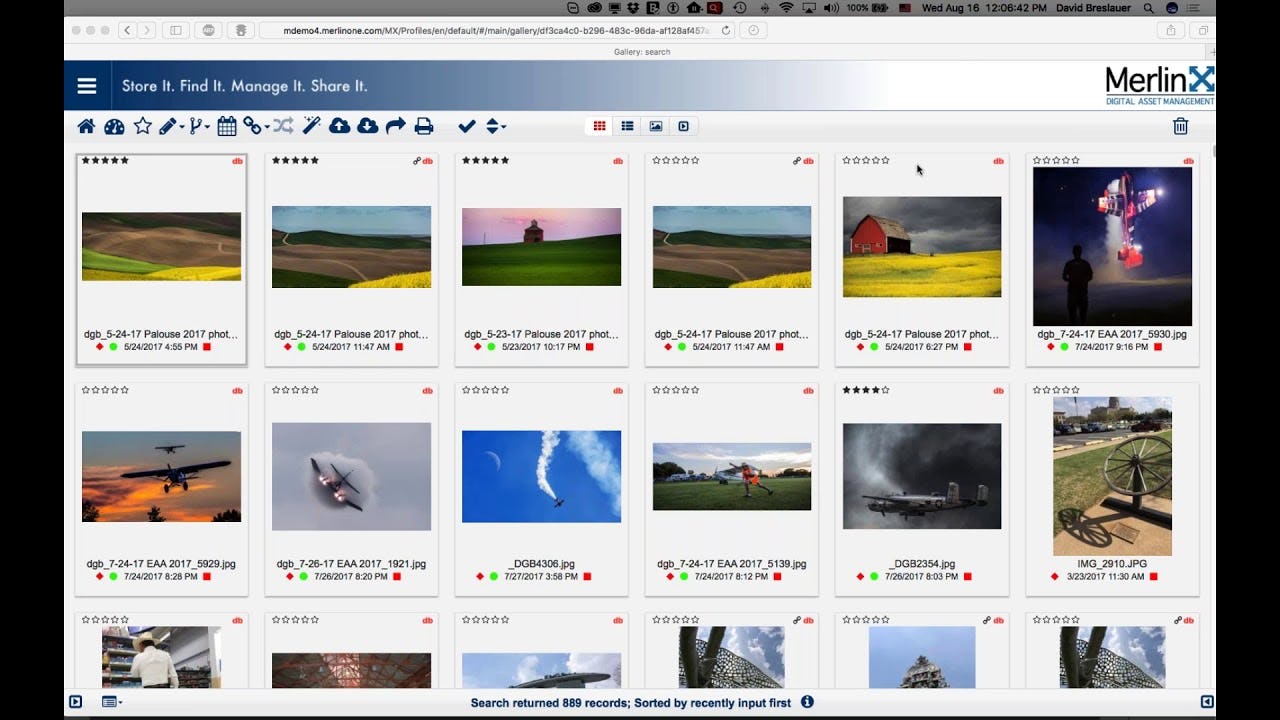Open the hamburger menu at top left
Screen dimensions: 1280x720
click(x=86, y=85)
